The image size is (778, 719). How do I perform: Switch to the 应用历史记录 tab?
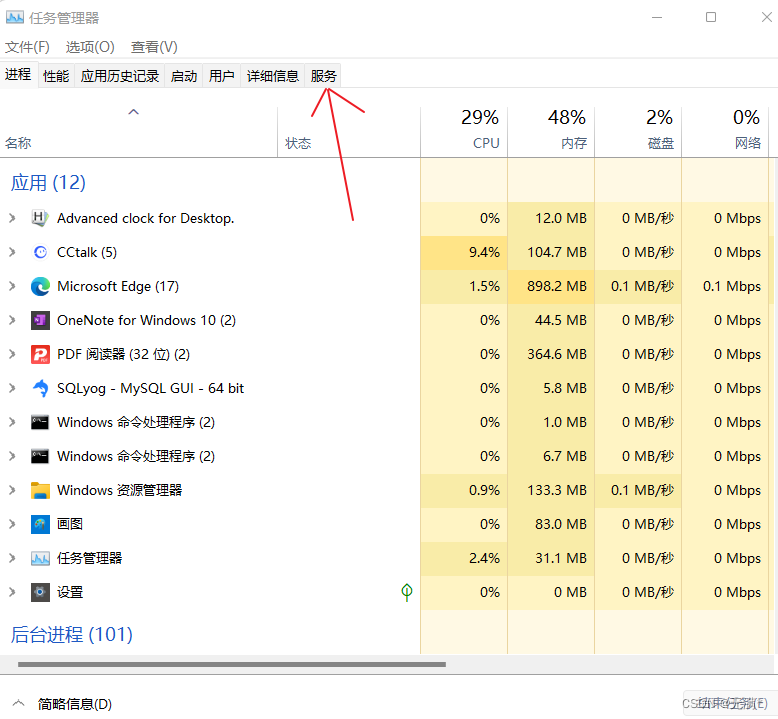pyautogui.click(x=120, y=76)
